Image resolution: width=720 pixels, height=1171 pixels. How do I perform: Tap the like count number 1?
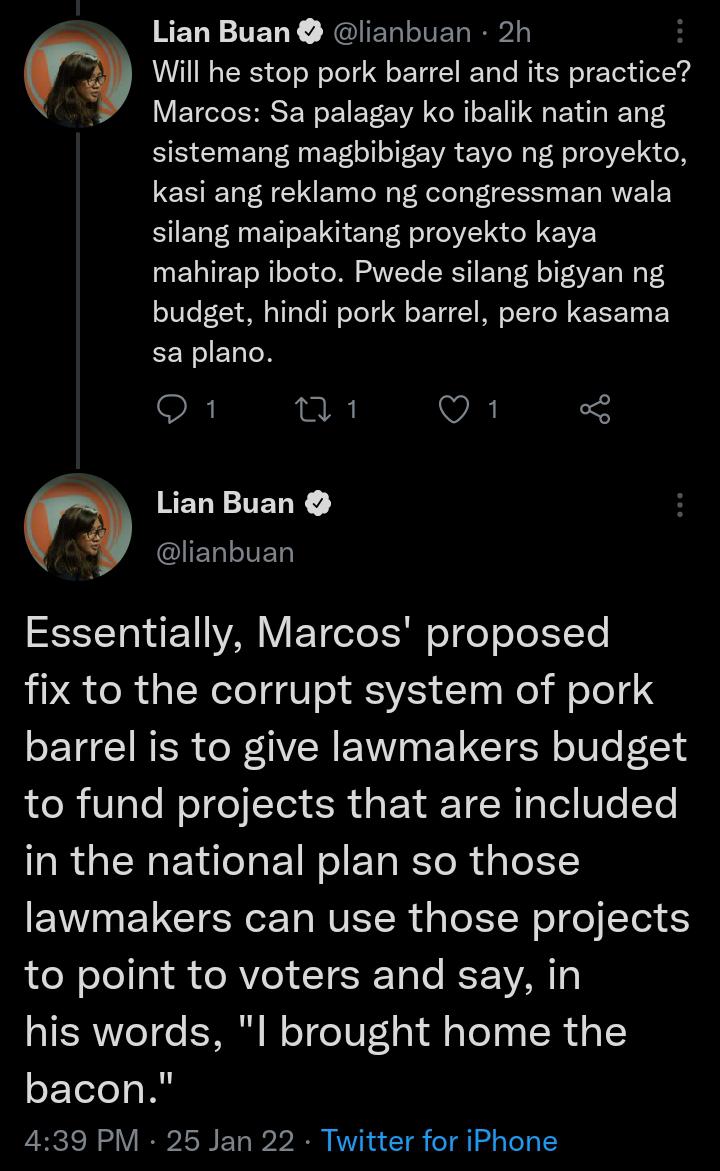490,409
